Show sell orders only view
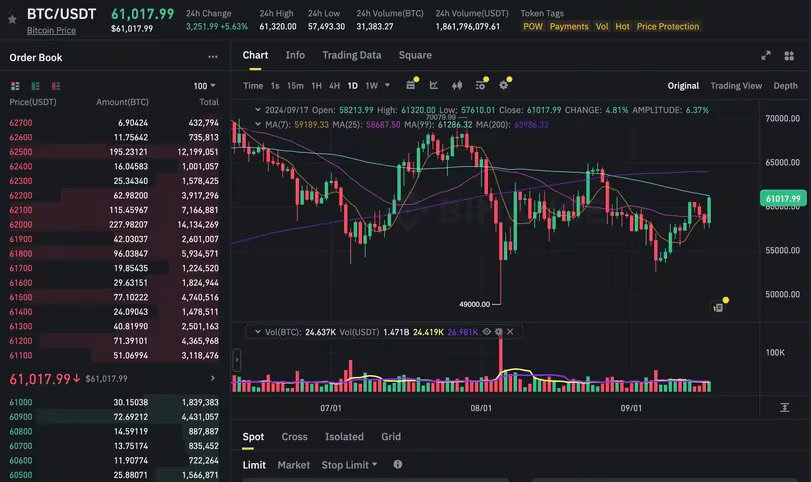This screenshot has height=482, width=811. coord(56,86)
